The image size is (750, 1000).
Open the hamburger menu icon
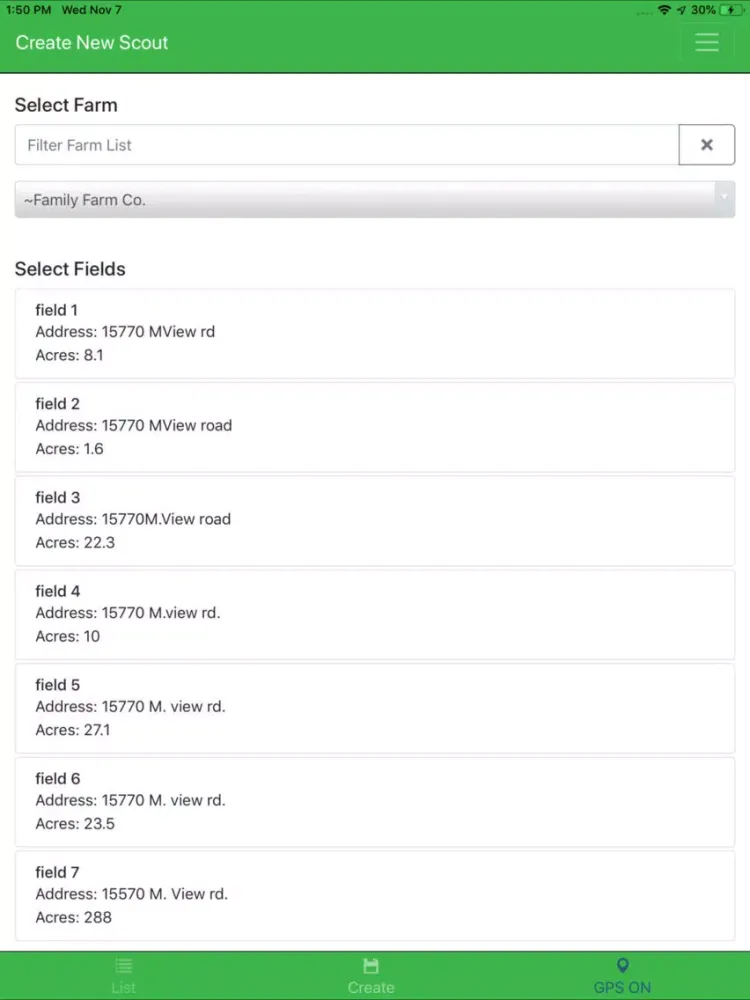(707, 42)
